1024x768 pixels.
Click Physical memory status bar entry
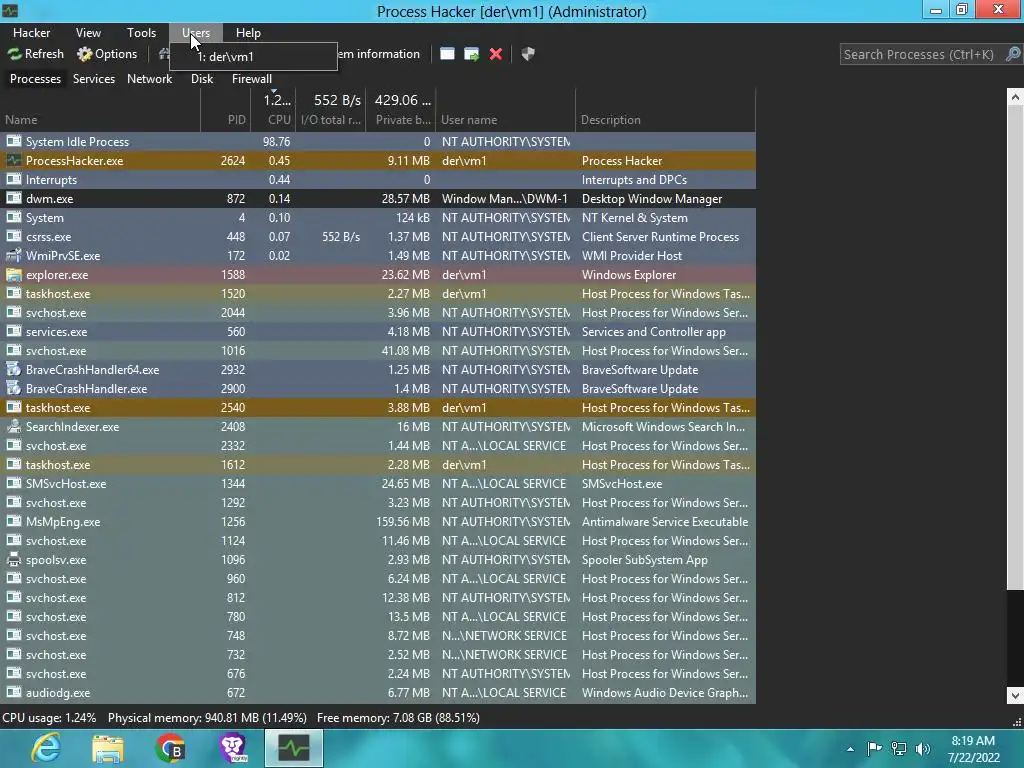point(207,718)
